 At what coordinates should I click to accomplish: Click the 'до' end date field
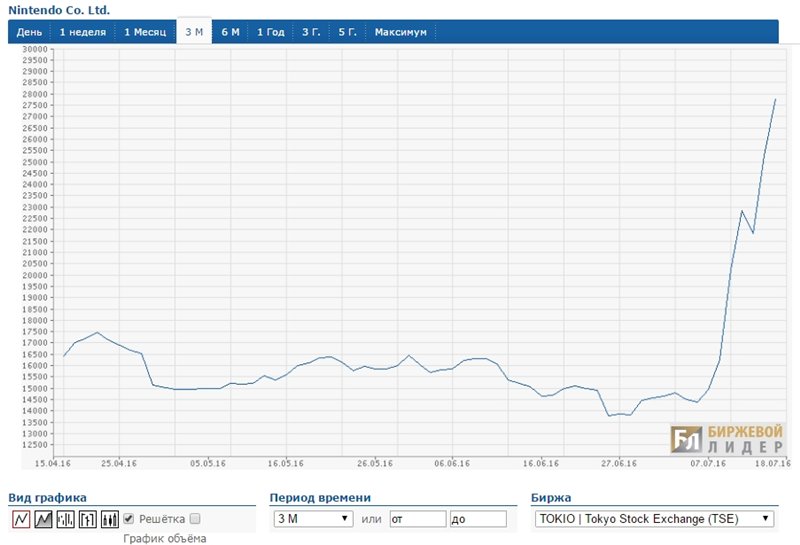point(478,519)
